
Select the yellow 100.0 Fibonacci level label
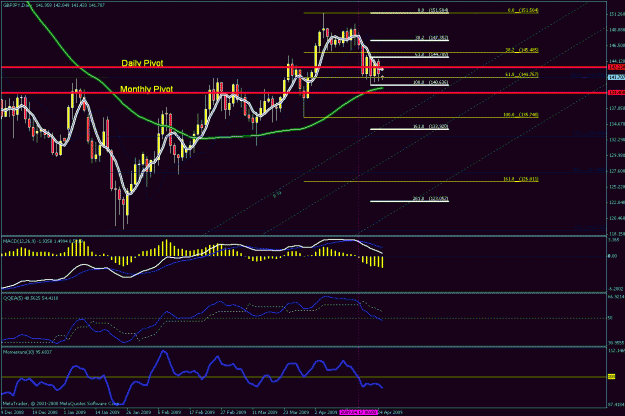pyautogui.click(x=521, y=115)
